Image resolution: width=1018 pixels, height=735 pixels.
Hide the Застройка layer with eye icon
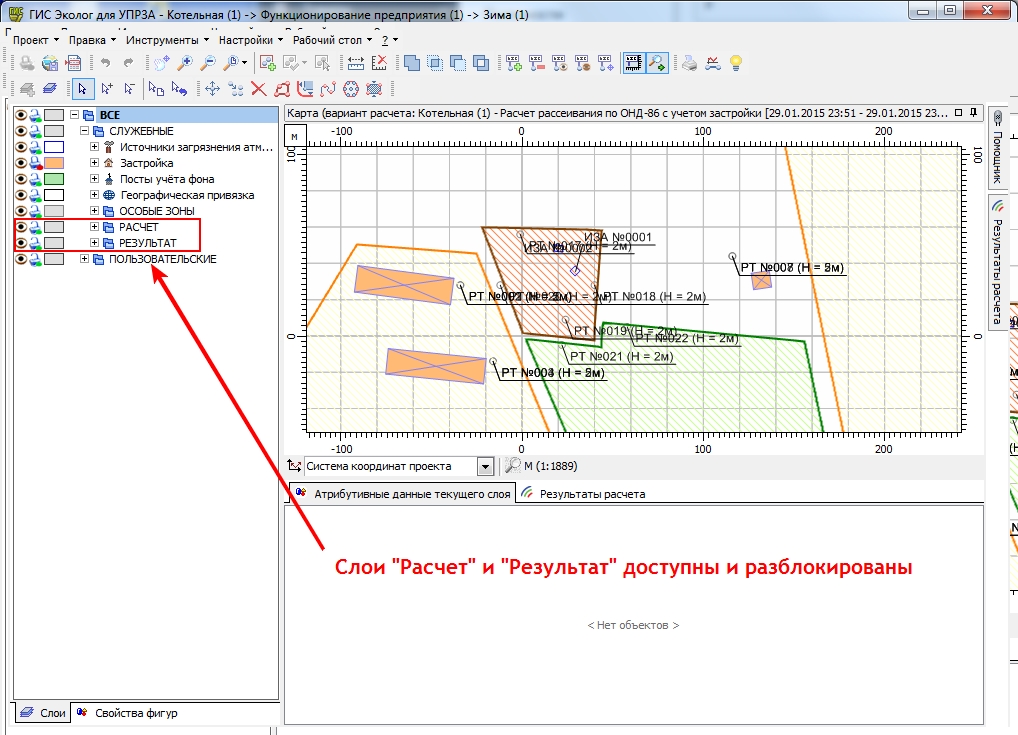(x=21, y=163)
